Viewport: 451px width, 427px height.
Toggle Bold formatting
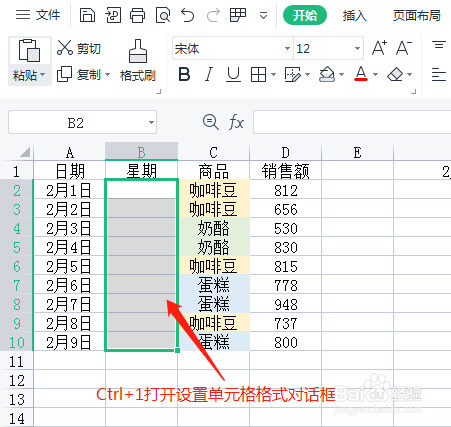[184, 74]
